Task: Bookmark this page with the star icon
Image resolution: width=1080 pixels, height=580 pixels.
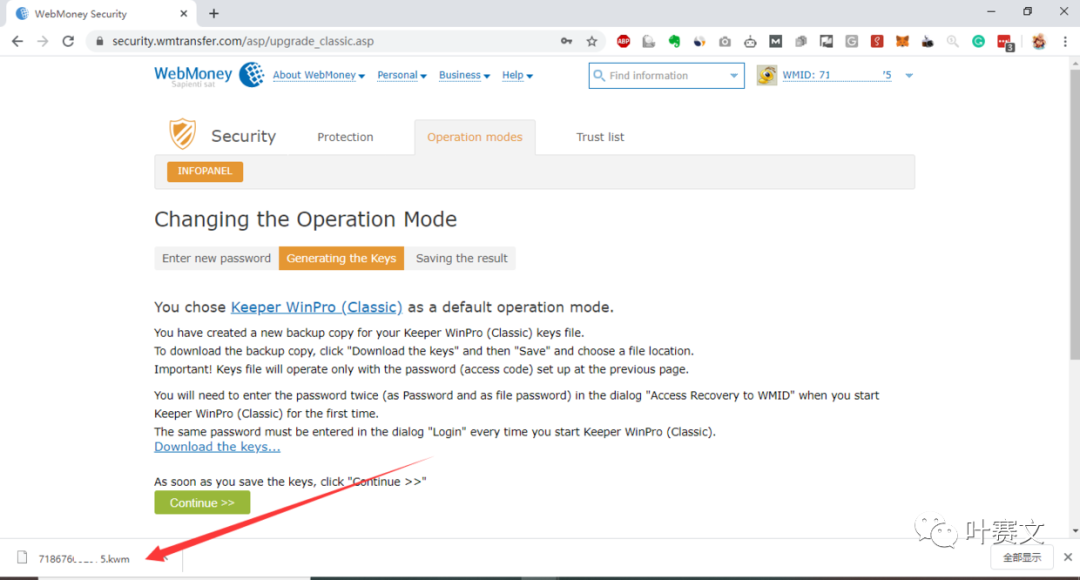Action: 592,41
